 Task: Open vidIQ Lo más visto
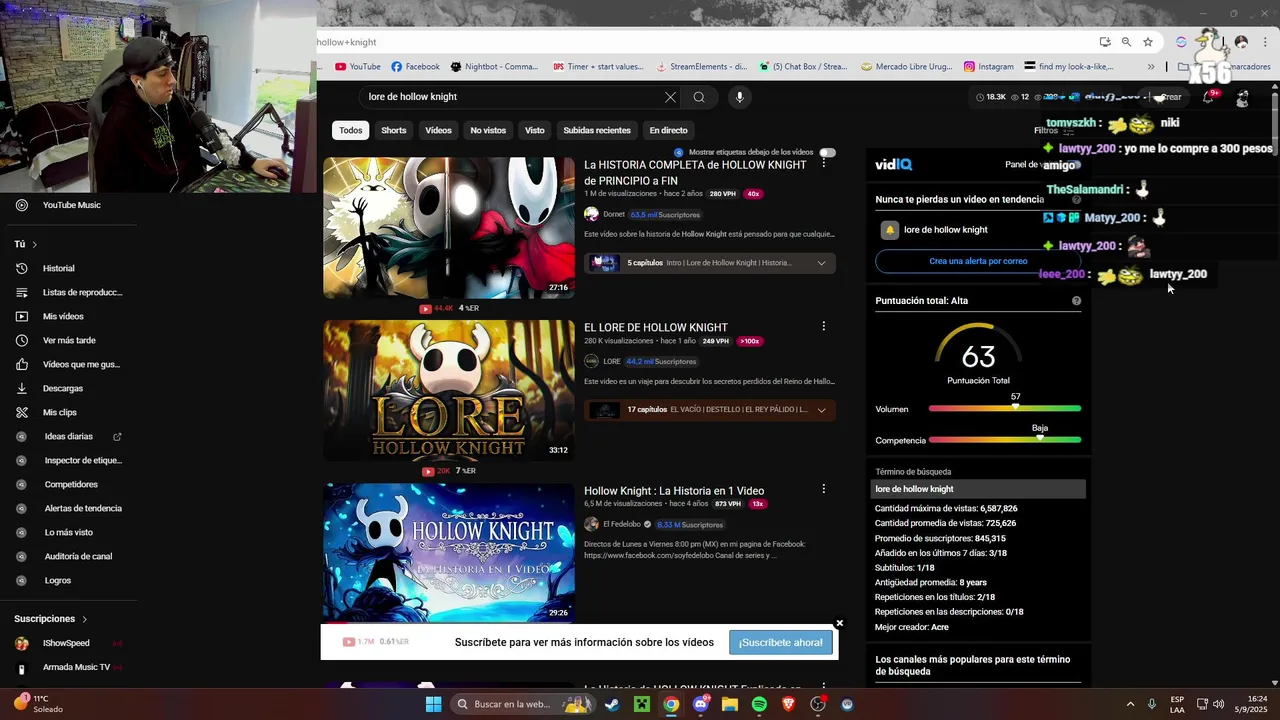tap(68, 532)
